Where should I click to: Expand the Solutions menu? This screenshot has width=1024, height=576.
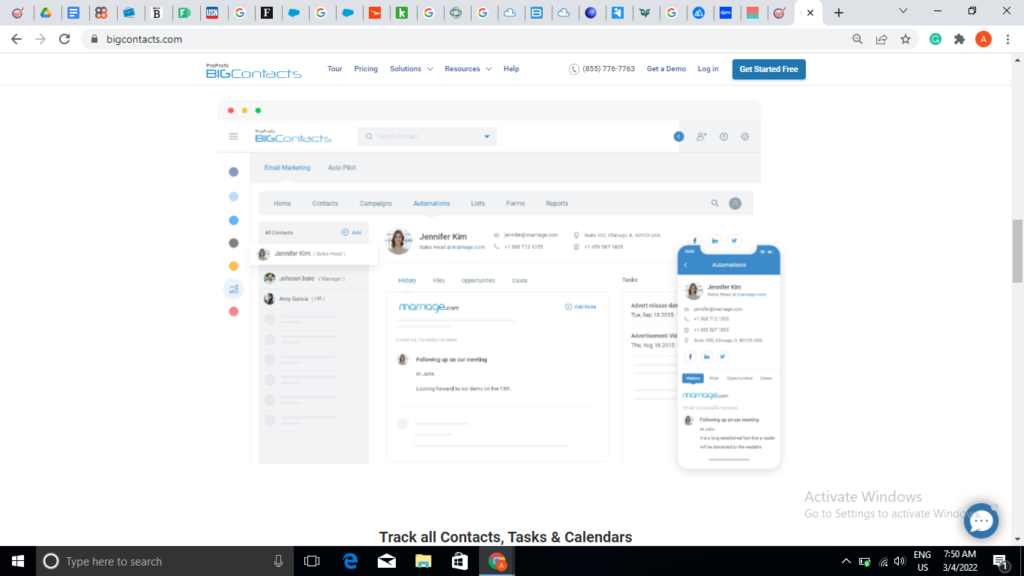tap(411, 69)
